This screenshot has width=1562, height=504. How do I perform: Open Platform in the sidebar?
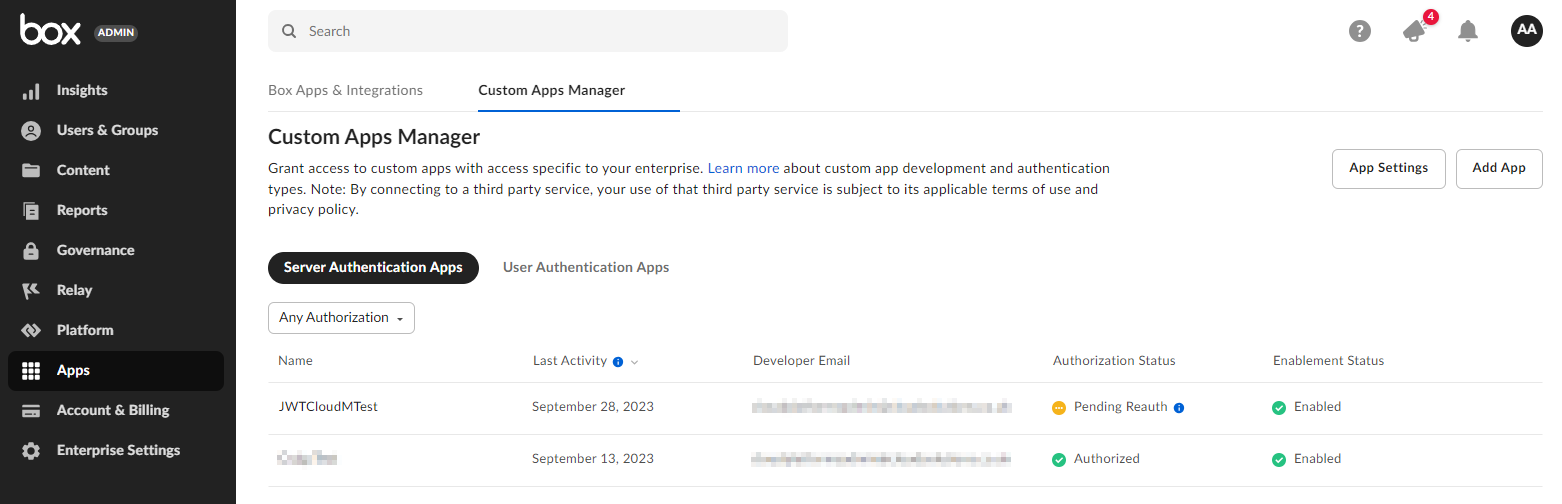85,330
